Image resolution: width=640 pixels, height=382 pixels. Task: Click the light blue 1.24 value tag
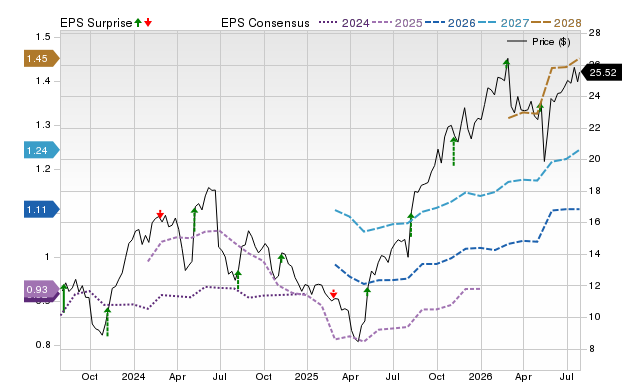click(42, 150)
